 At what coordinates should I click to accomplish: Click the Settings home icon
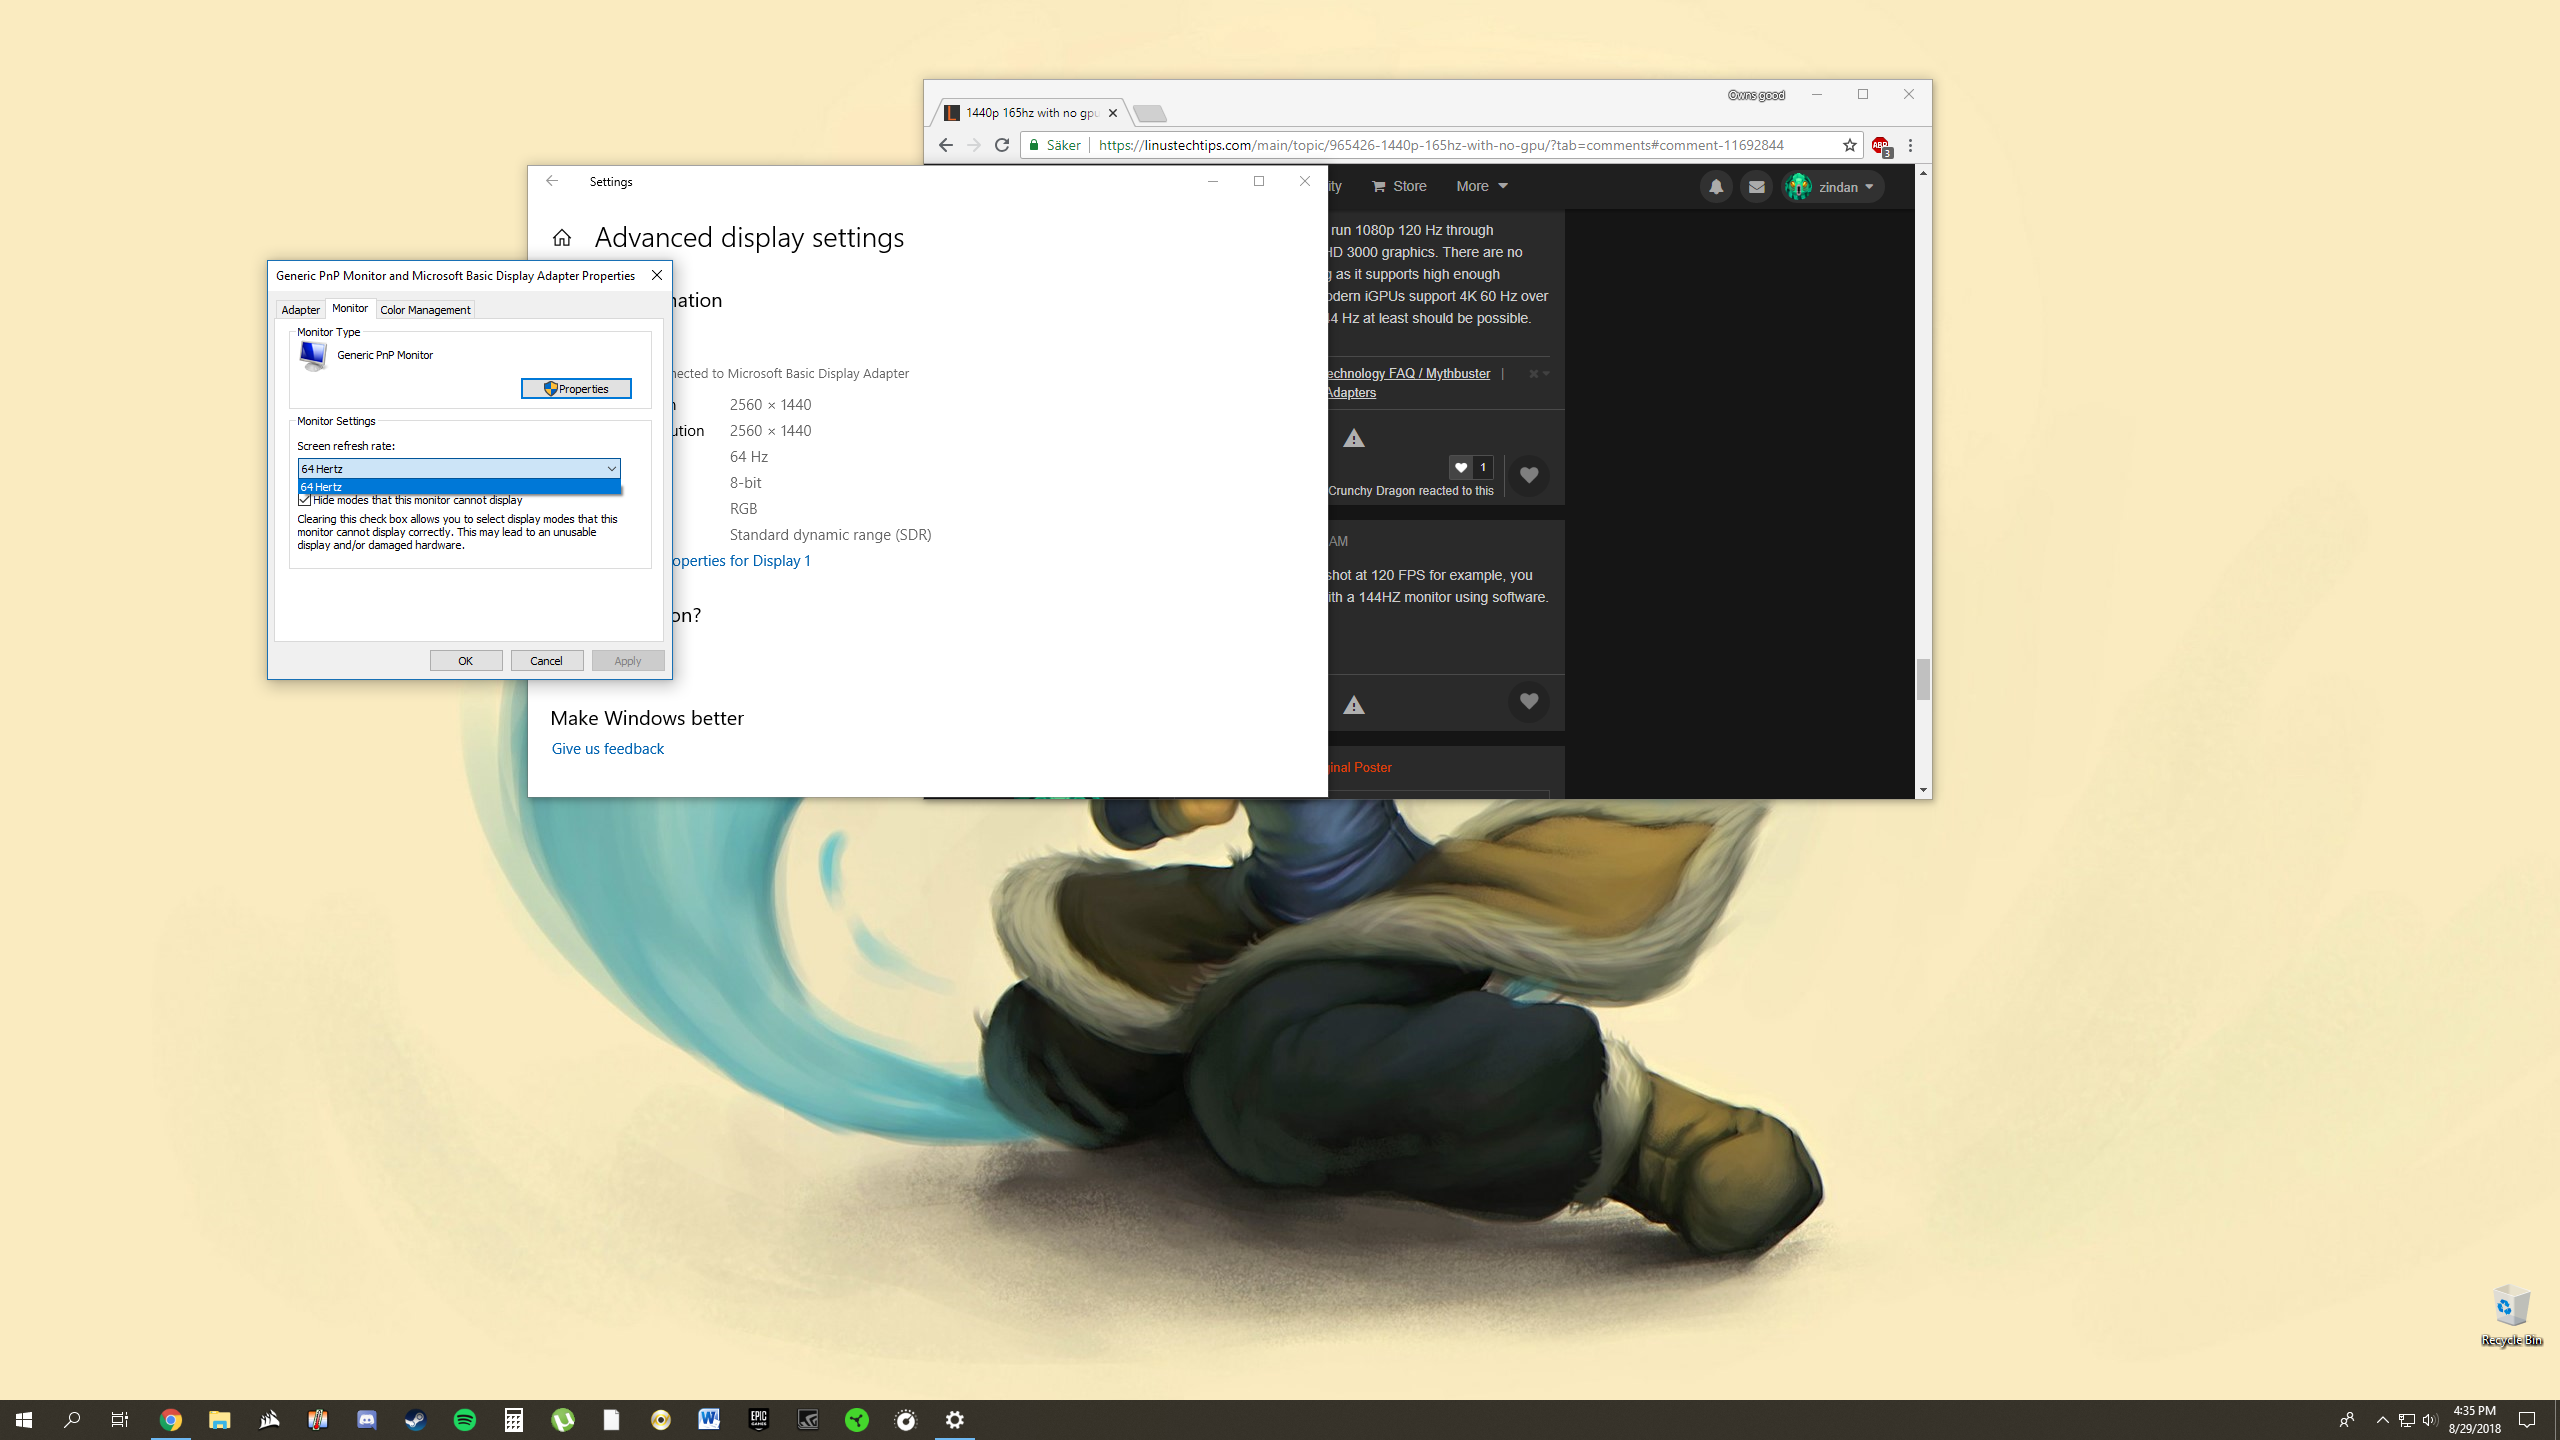(x=562, y=238)
